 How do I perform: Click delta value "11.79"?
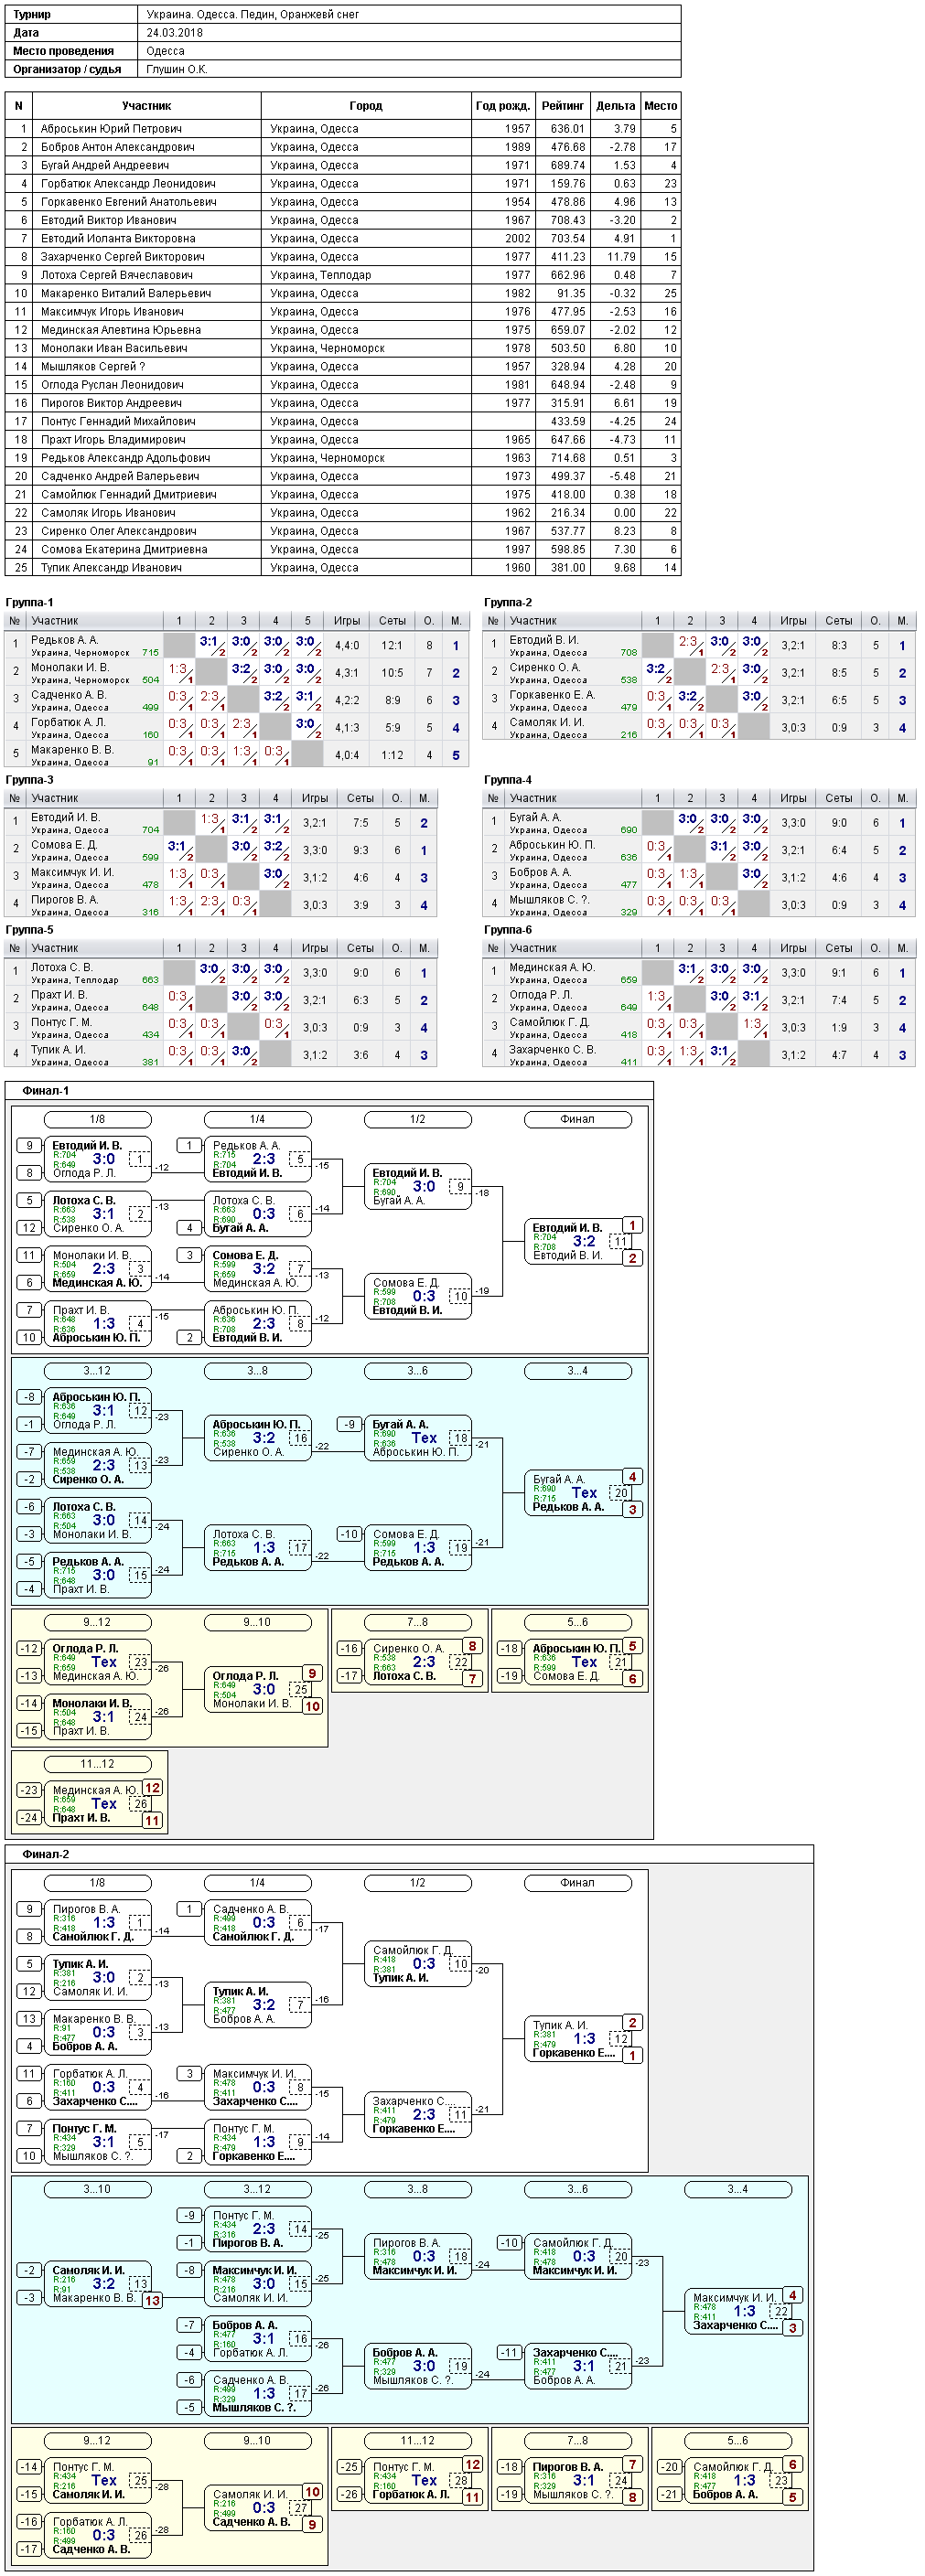[621, 257]
